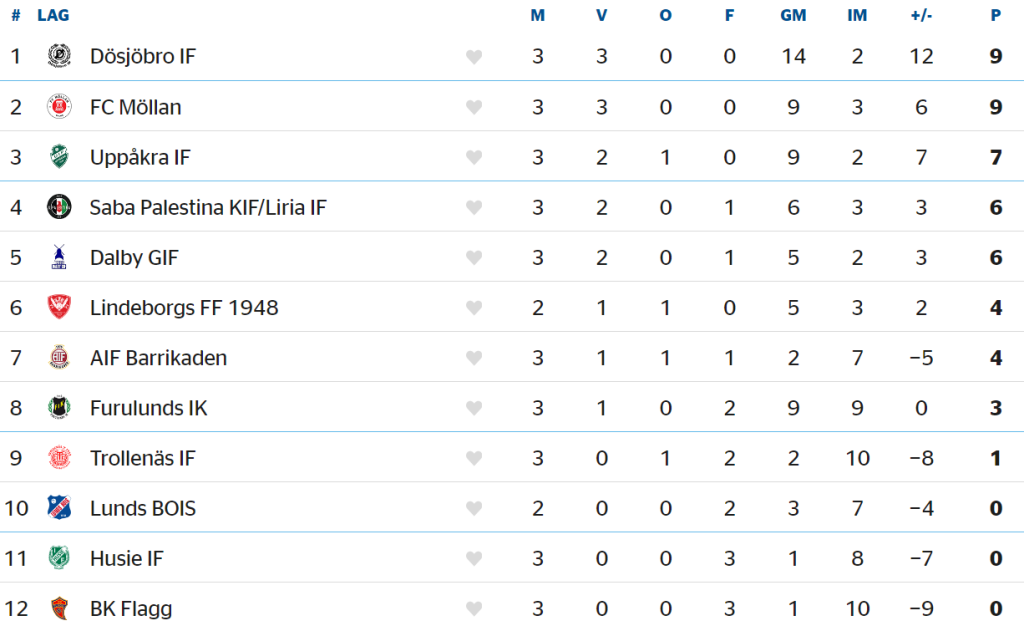Select the Lindeborgs FF 1948 team name

[x=184, y=308]
